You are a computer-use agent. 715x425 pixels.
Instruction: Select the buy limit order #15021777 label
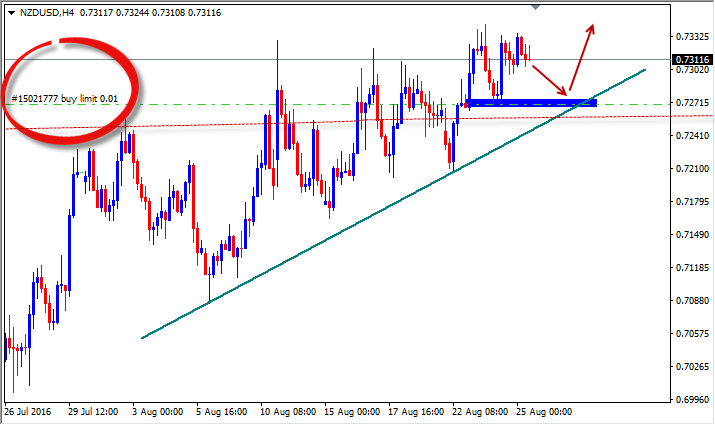pos(64,98)
